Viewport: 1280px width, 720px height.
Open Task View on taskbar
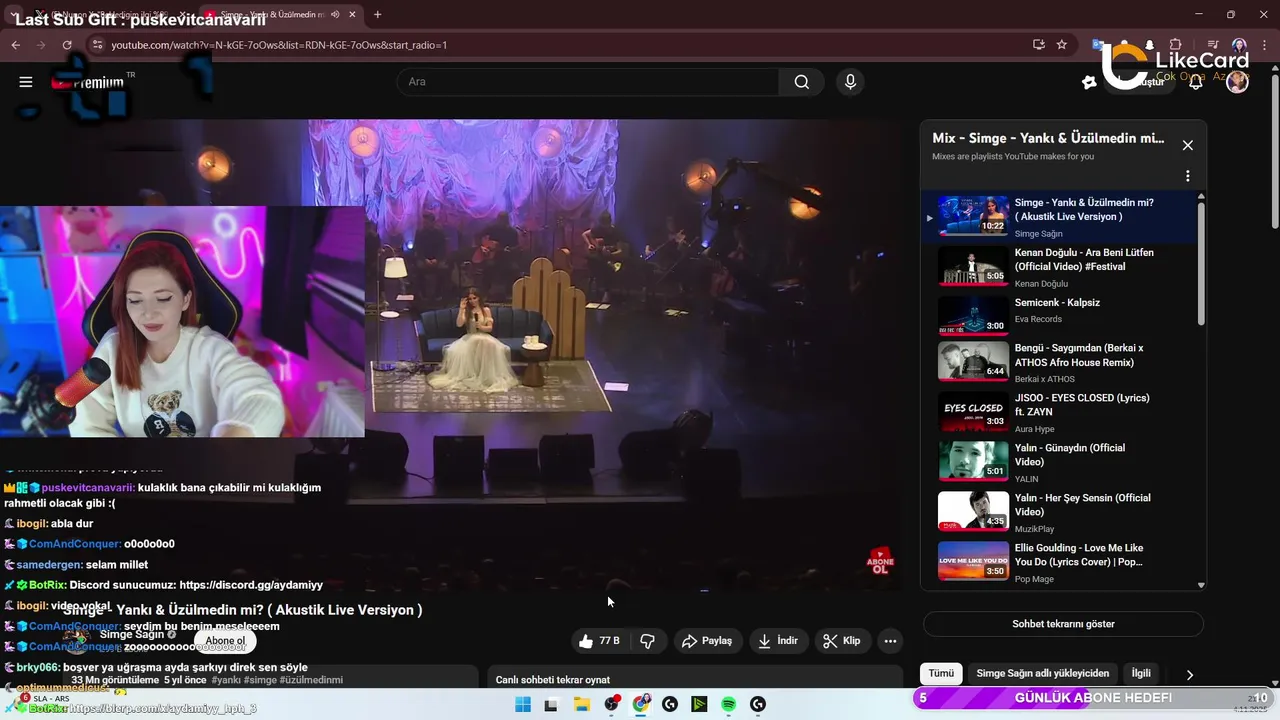[x=551, y=704]
